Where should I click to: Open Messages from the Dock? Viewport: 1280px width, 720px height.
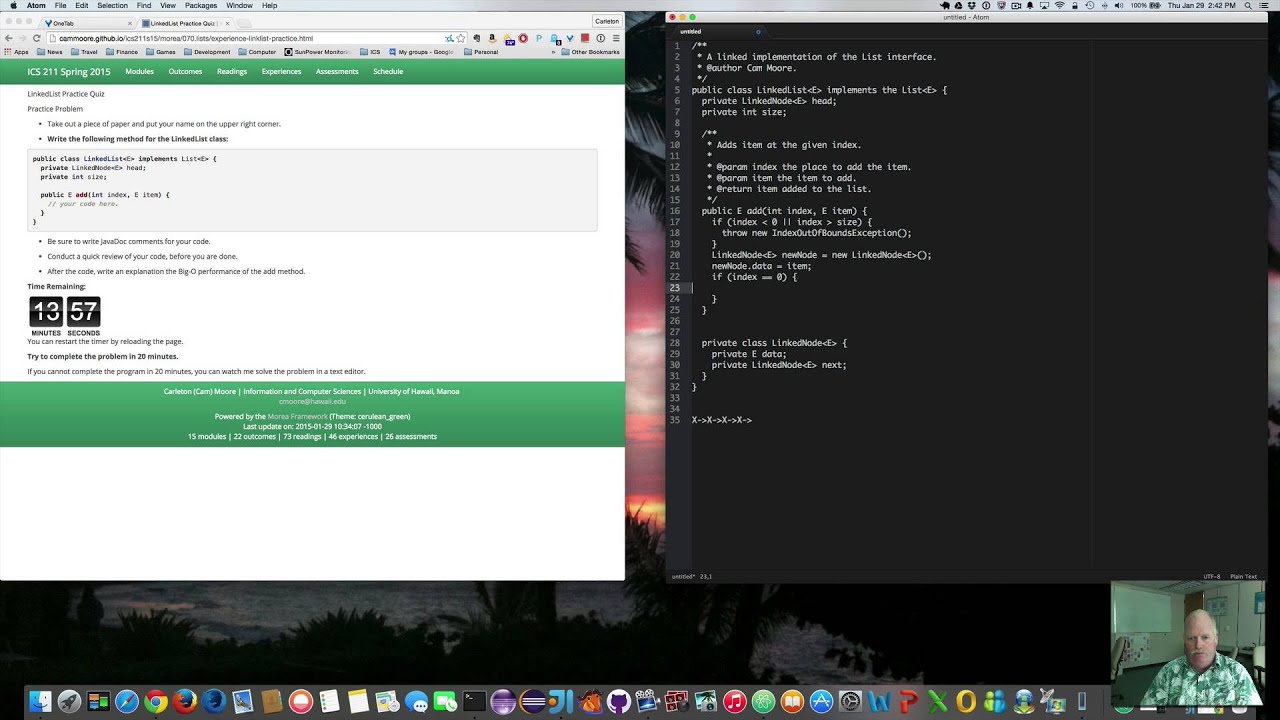pyautogui.click(x=416, y=702)
